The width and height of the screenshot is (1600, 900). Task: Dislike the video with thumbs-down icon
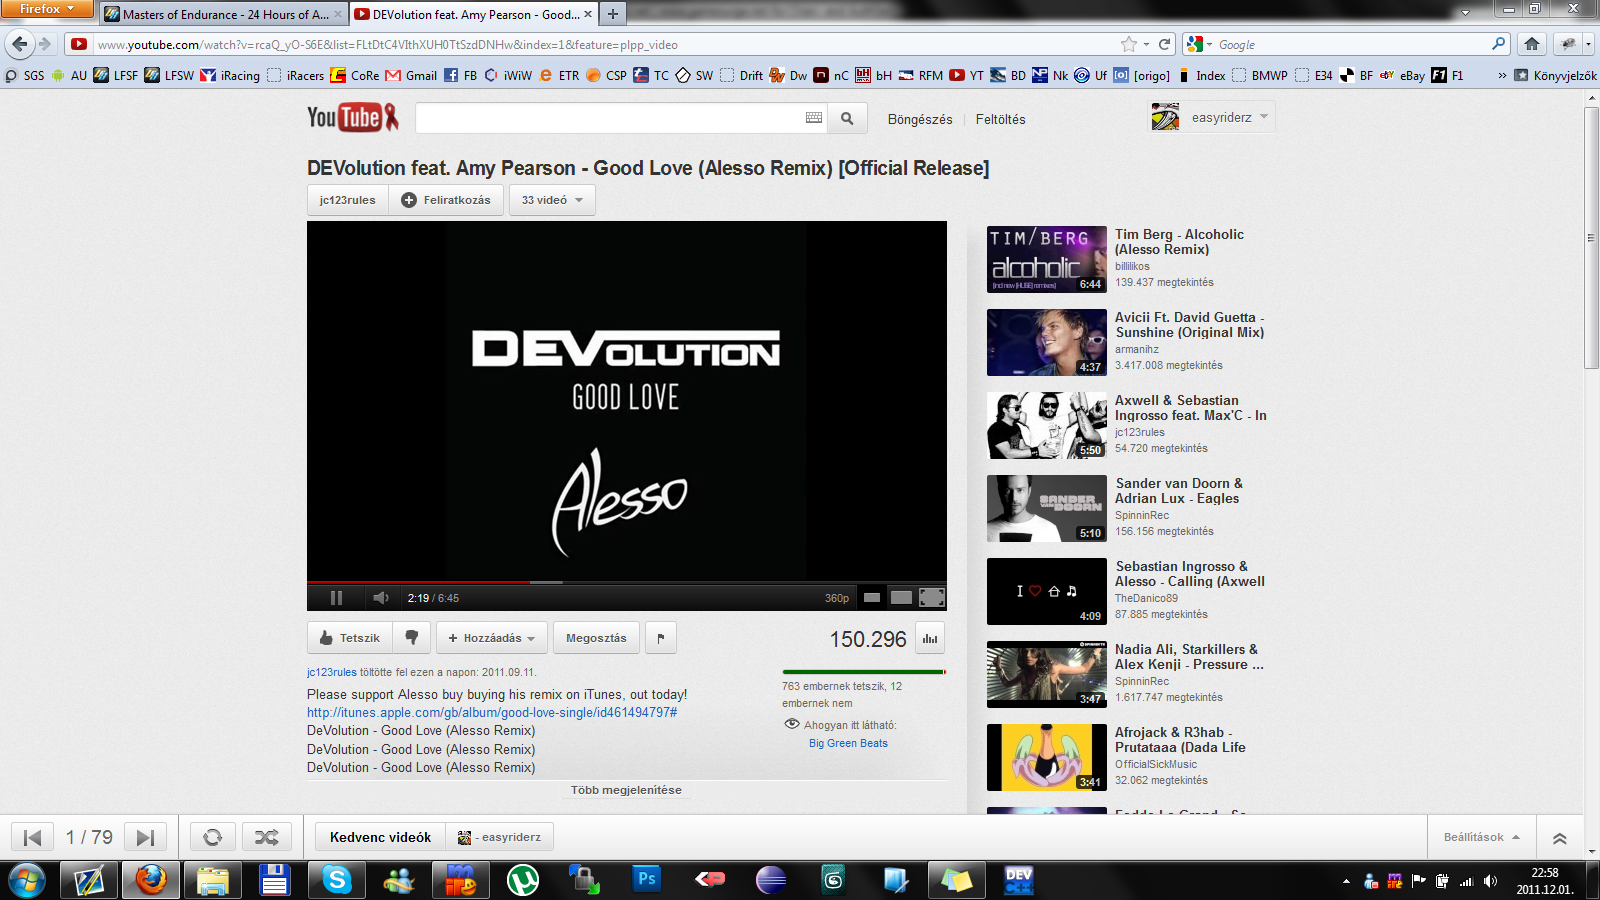(x=411, y=638)
